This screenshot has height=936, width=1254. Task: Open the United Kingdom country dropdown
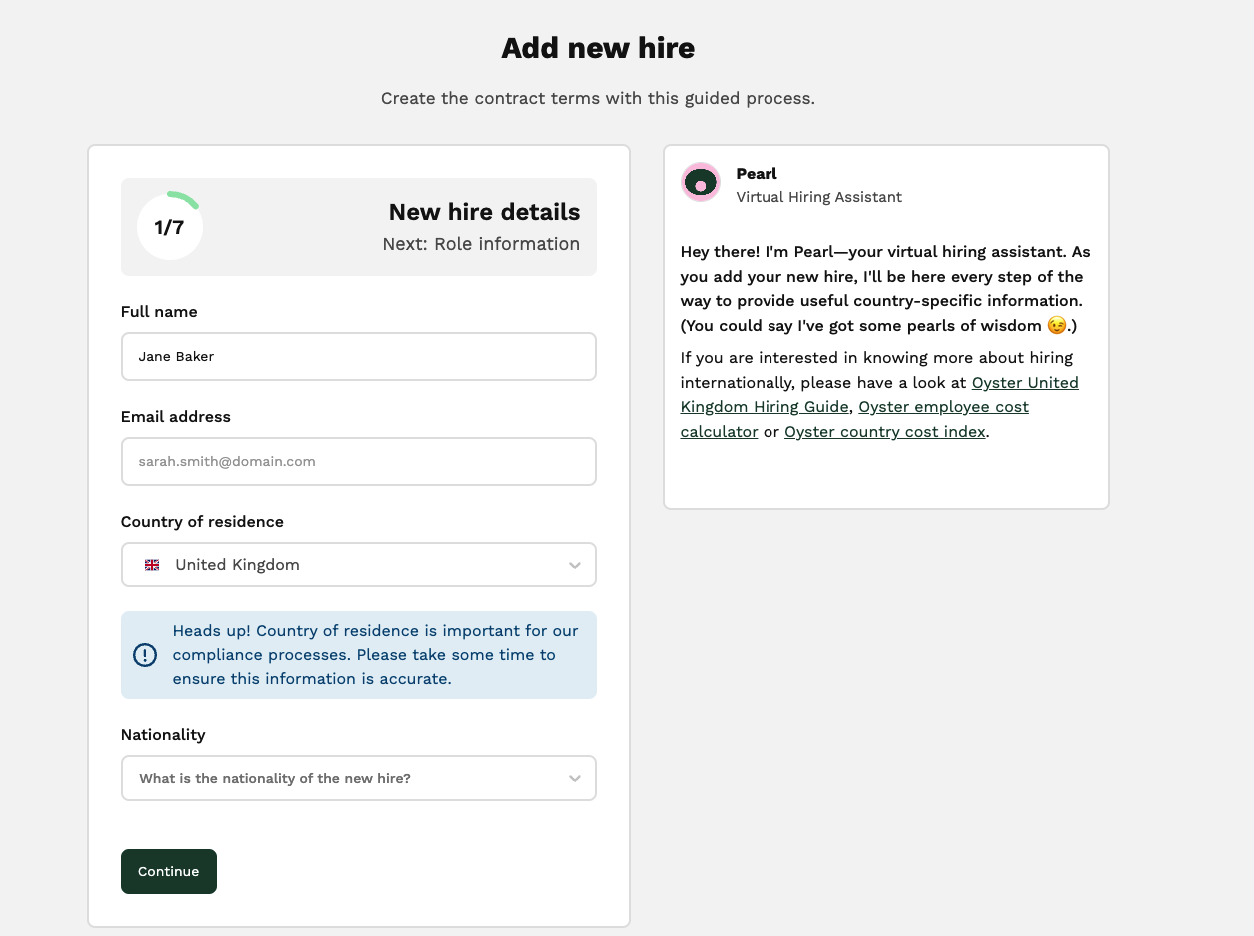click(x=359, y=564)
